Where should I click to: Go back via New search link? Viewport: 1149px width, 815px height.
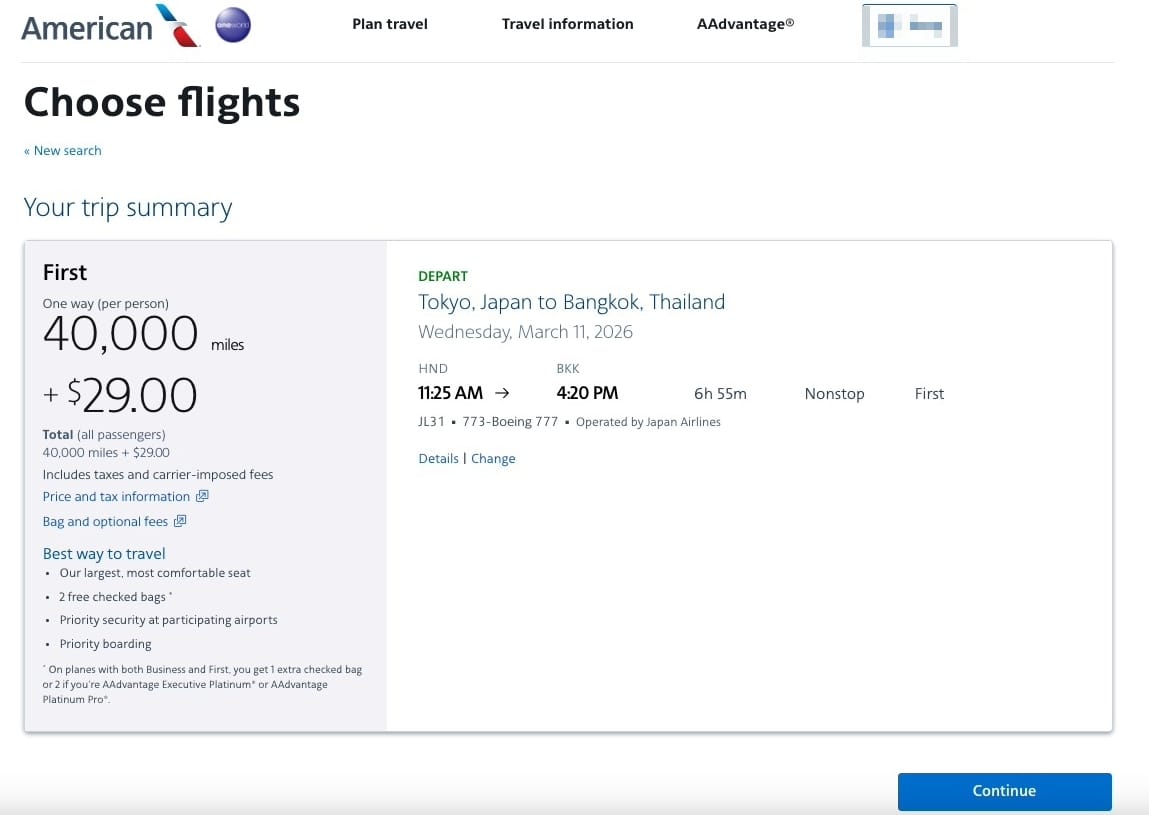coord(63,151)
